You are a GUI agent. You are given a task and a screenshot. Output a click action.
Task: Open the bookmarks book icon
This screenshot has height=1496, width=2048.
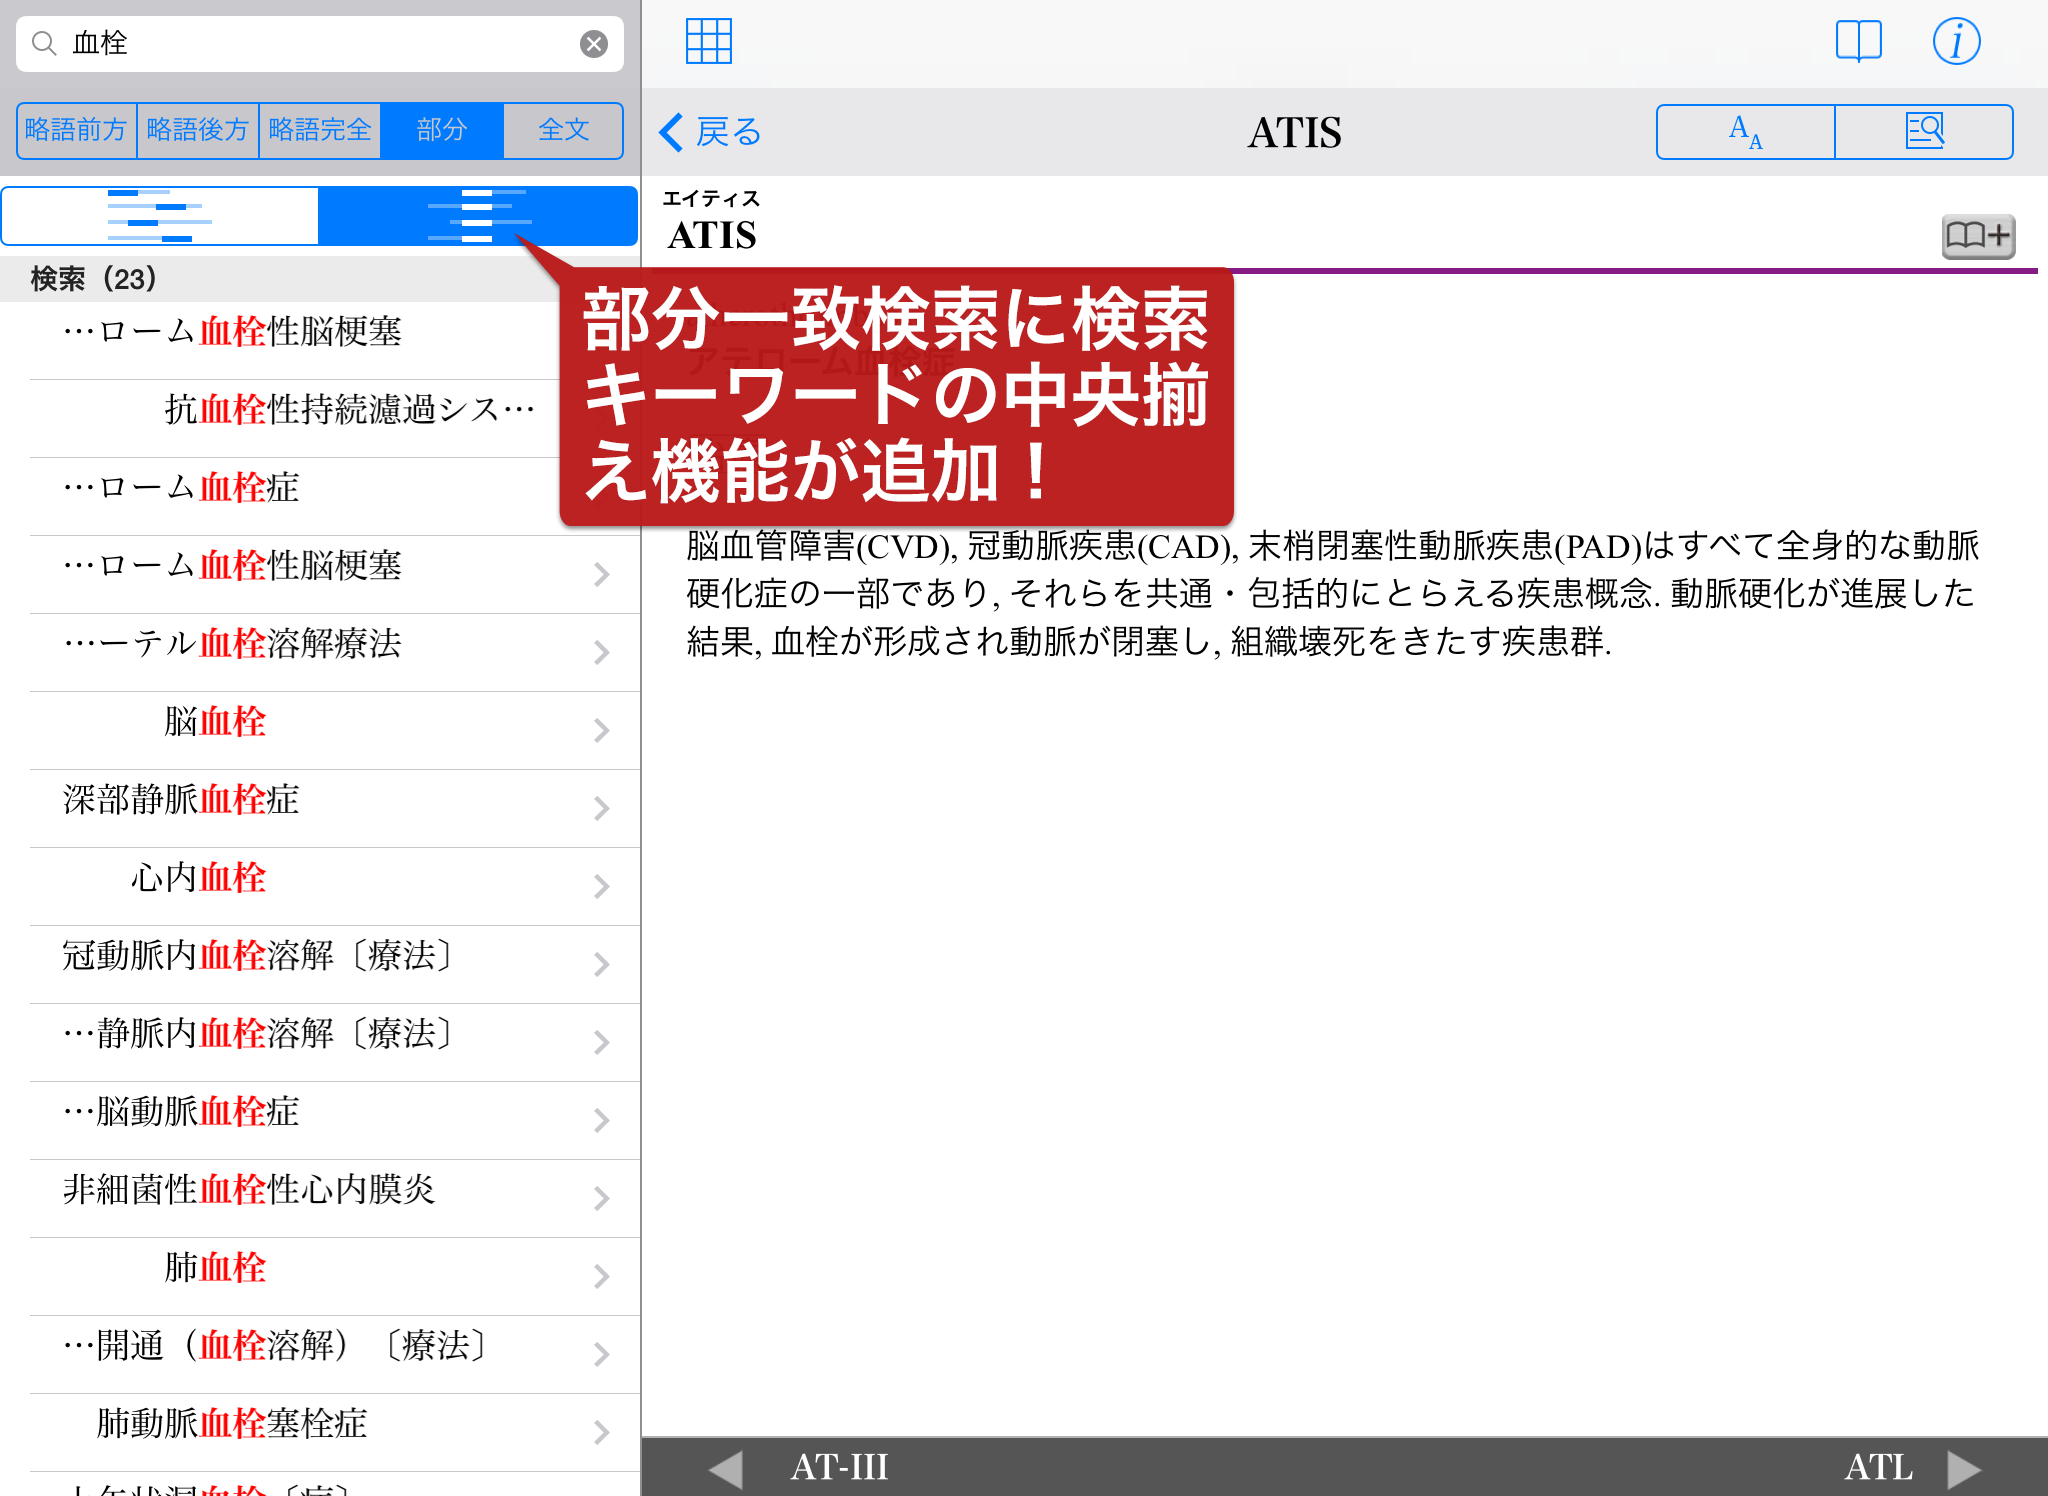pos(1858,42)
